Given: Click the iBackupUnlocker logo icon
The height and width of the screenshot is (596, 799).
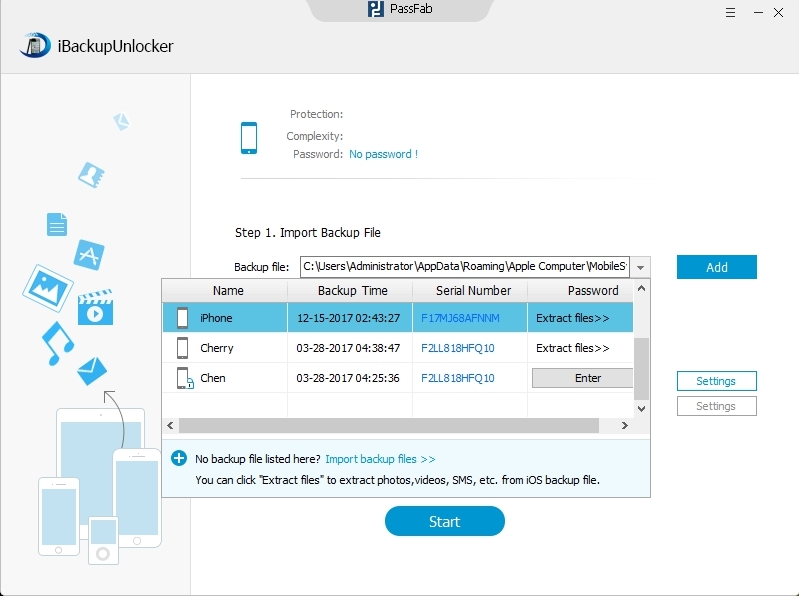Looking at the screenshot, I should click(x=35, y=45).
